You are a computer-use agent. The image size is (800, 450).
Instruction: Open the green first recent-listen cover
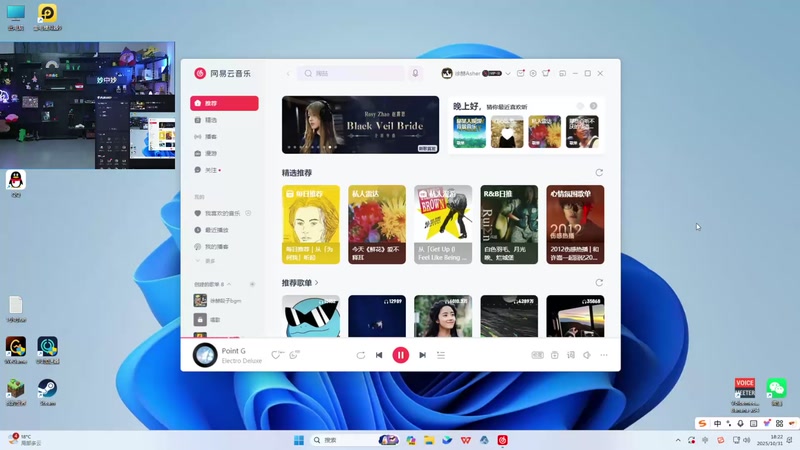pyautogui.click(x=469, y=132)
